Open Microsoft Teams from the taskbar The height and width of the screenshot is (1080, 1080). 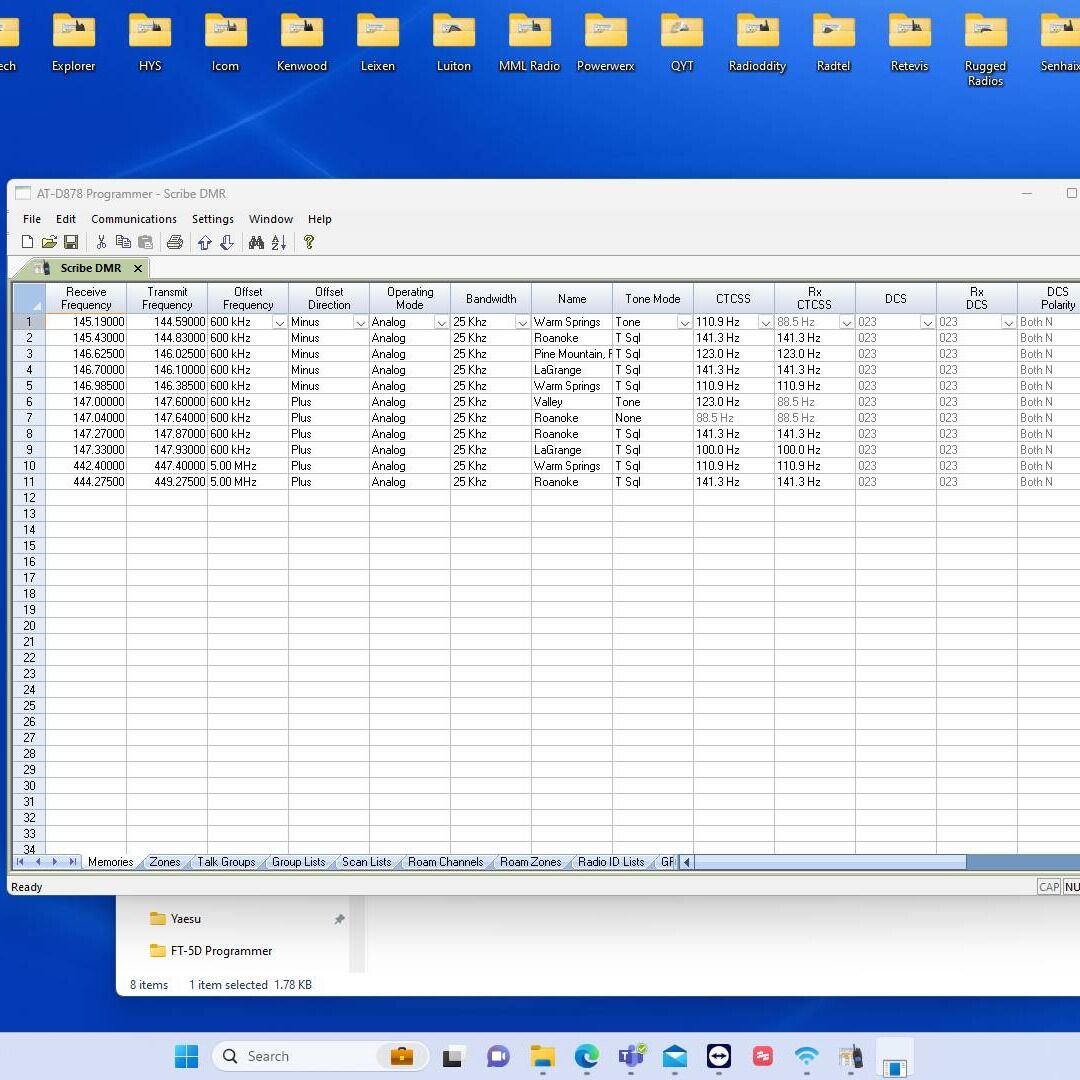[x=631, y=1056]
